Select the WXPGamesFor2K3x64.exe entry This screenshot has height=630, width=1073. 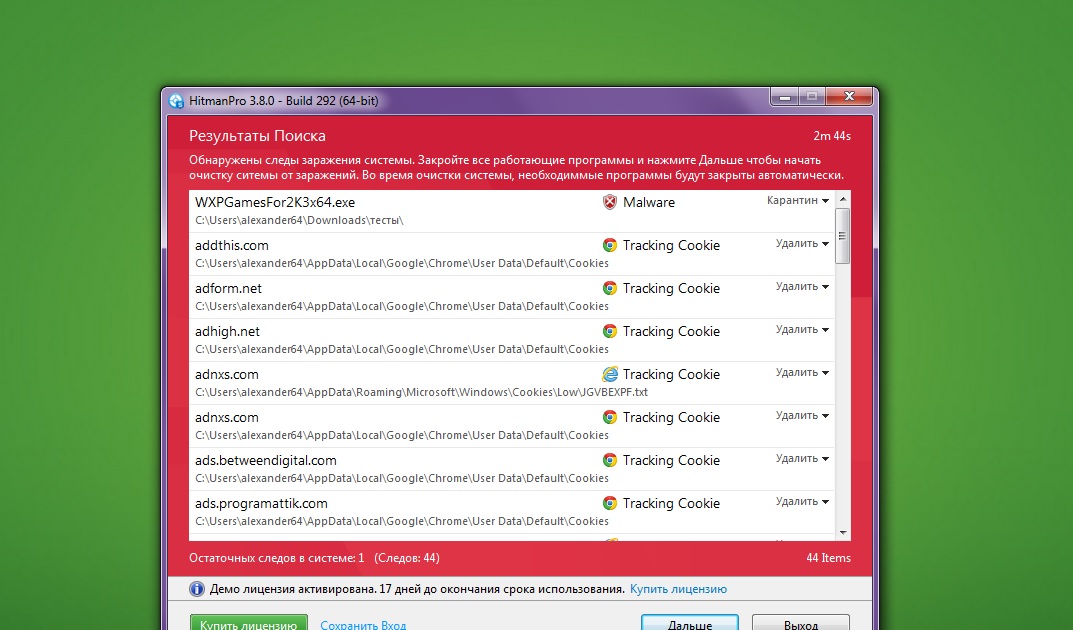click(x=512, y=211)
